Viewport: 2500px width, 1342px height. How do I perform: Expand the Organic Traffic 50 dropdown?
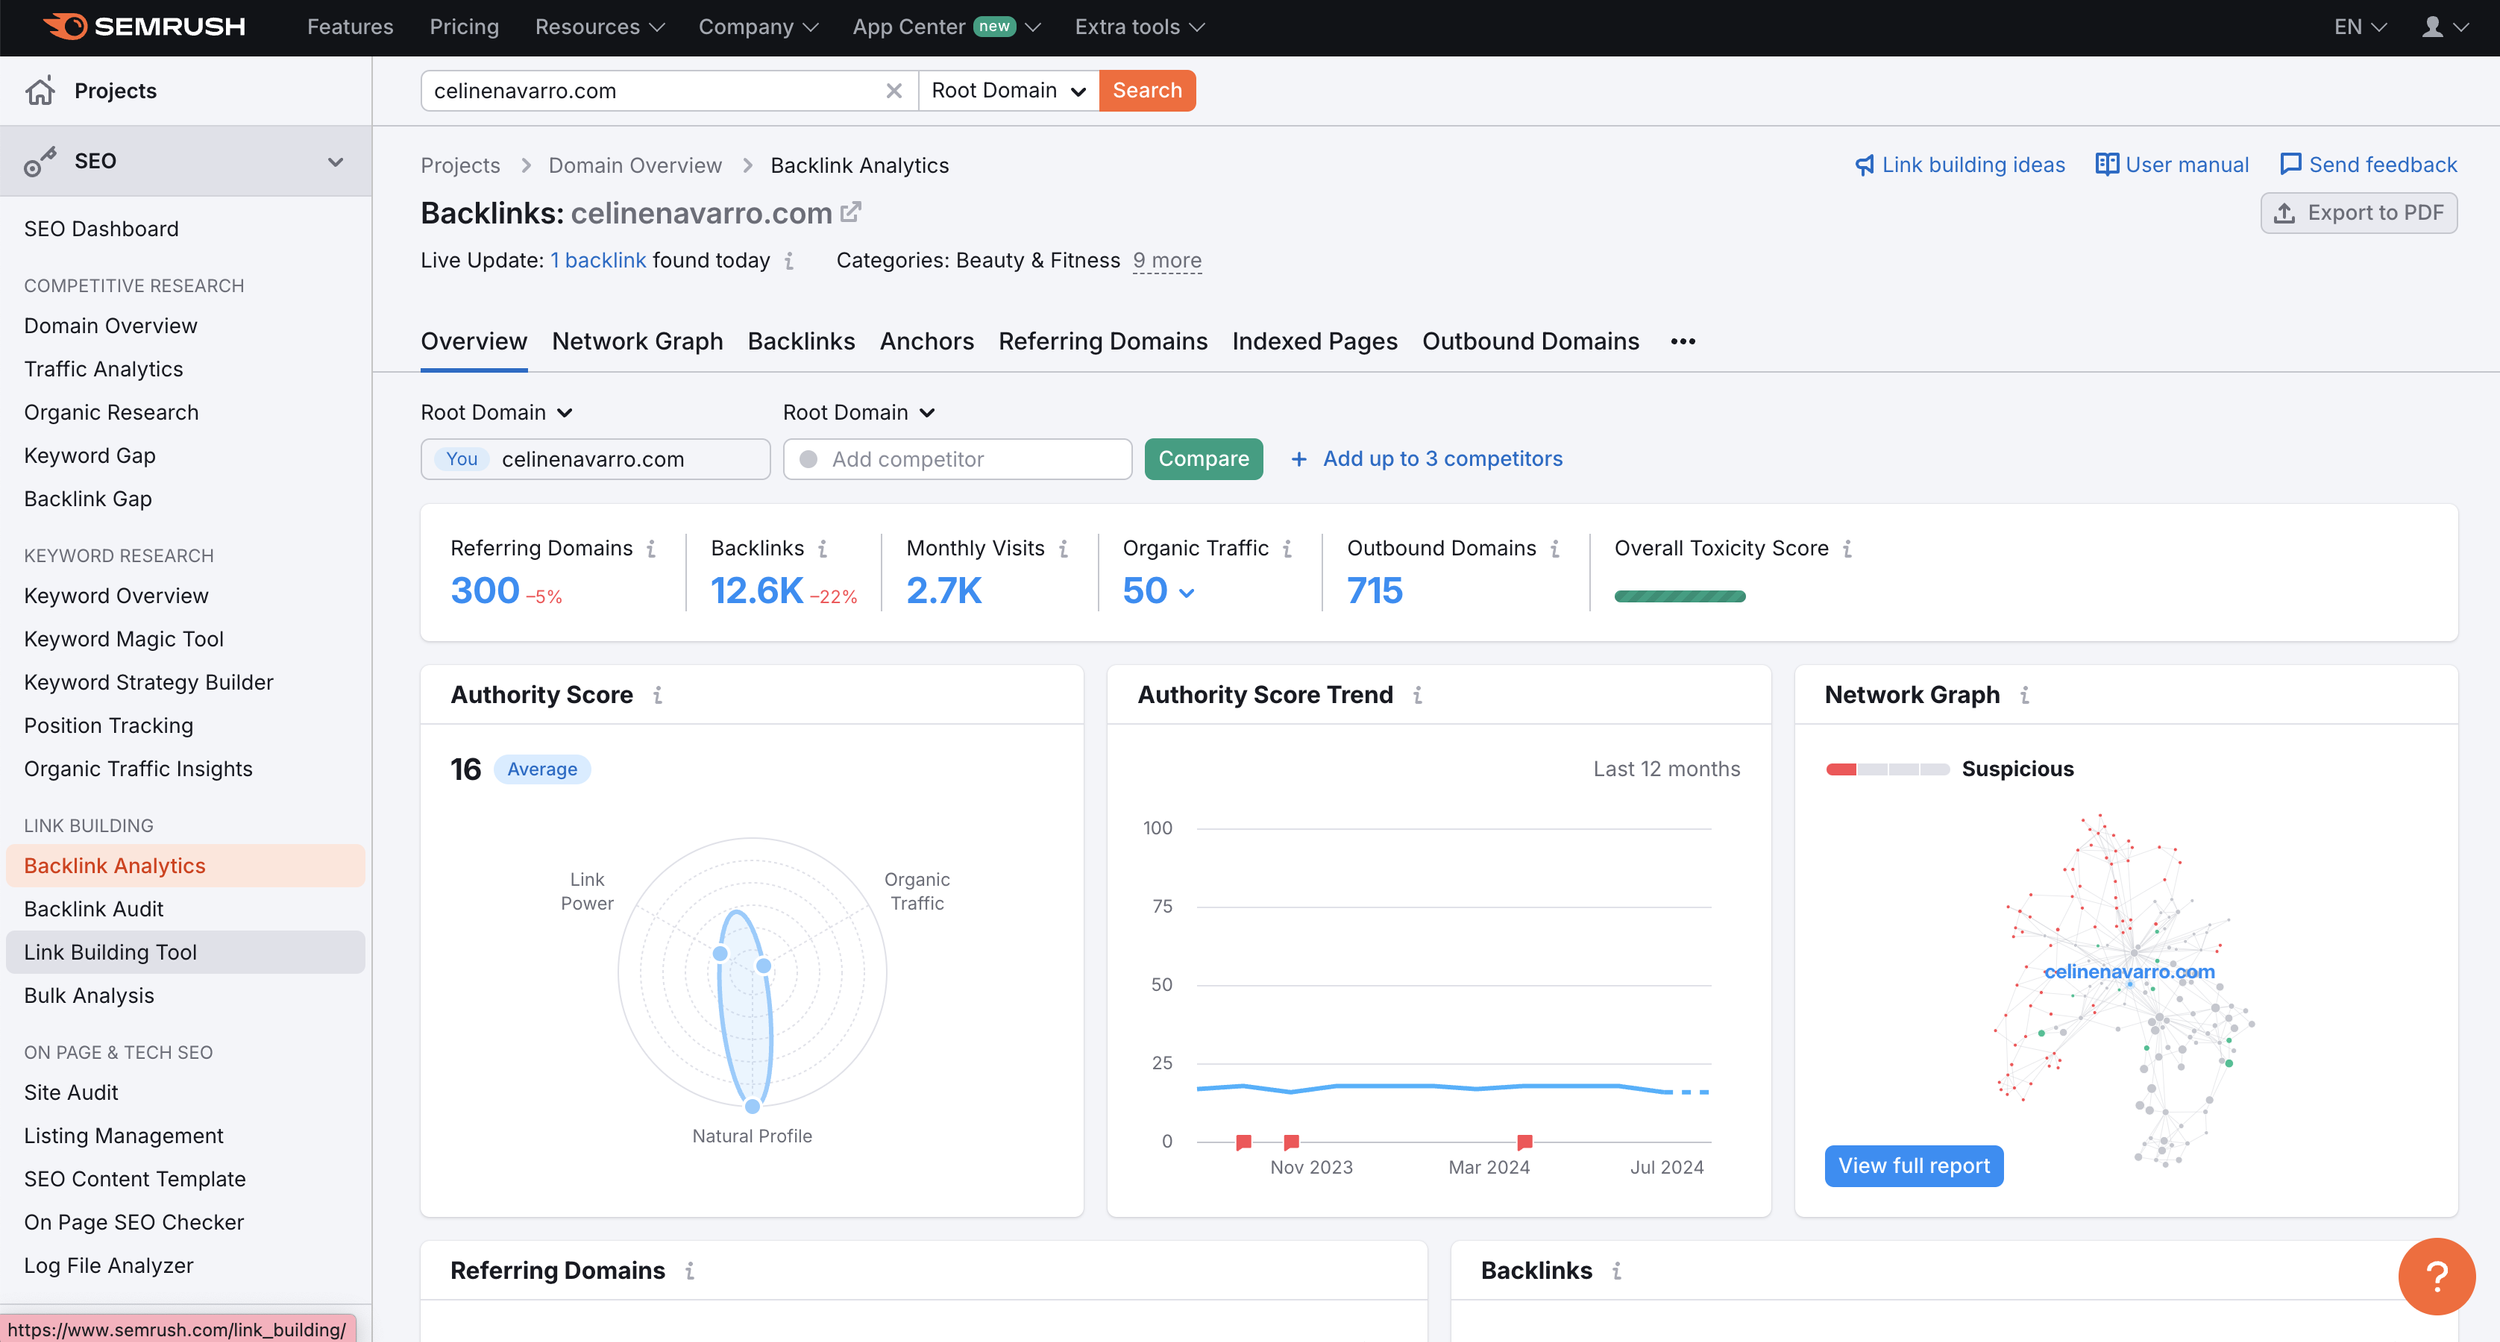[1186, 592]
